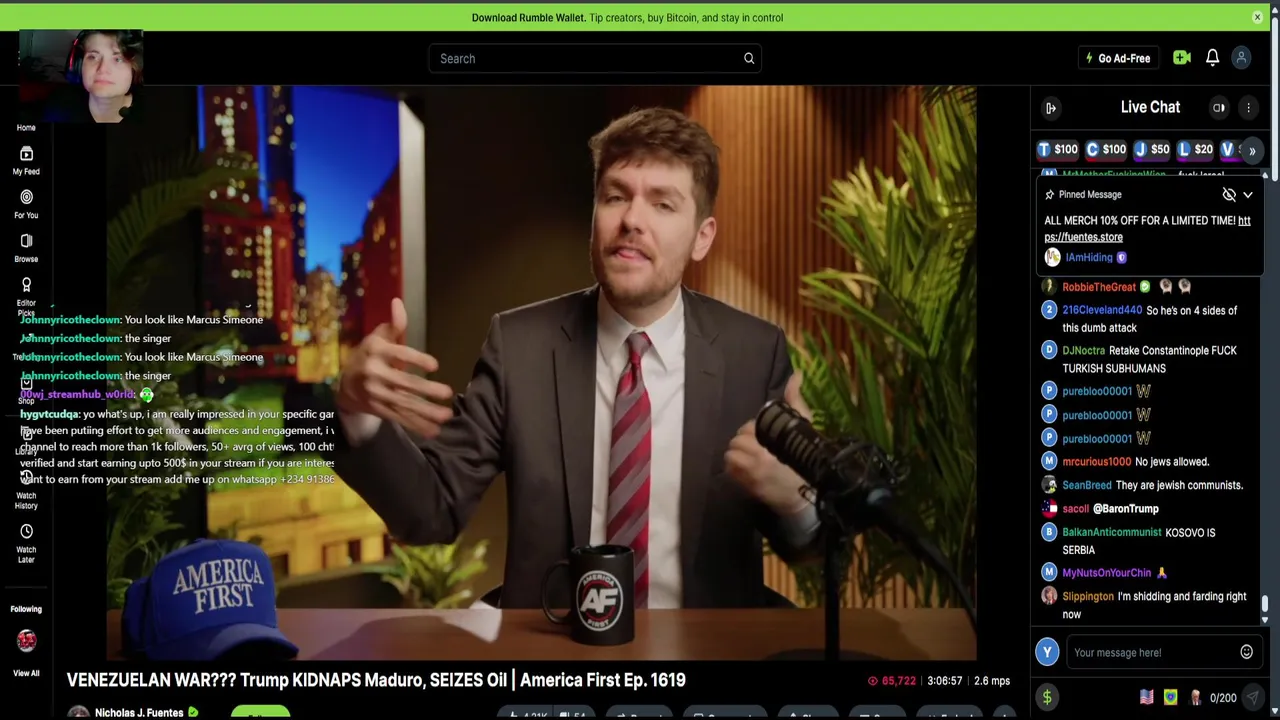1280x720 pixels.
Task: Select the US flag emote below chat
Action: pyautogui.click(x=1147, y=698)
